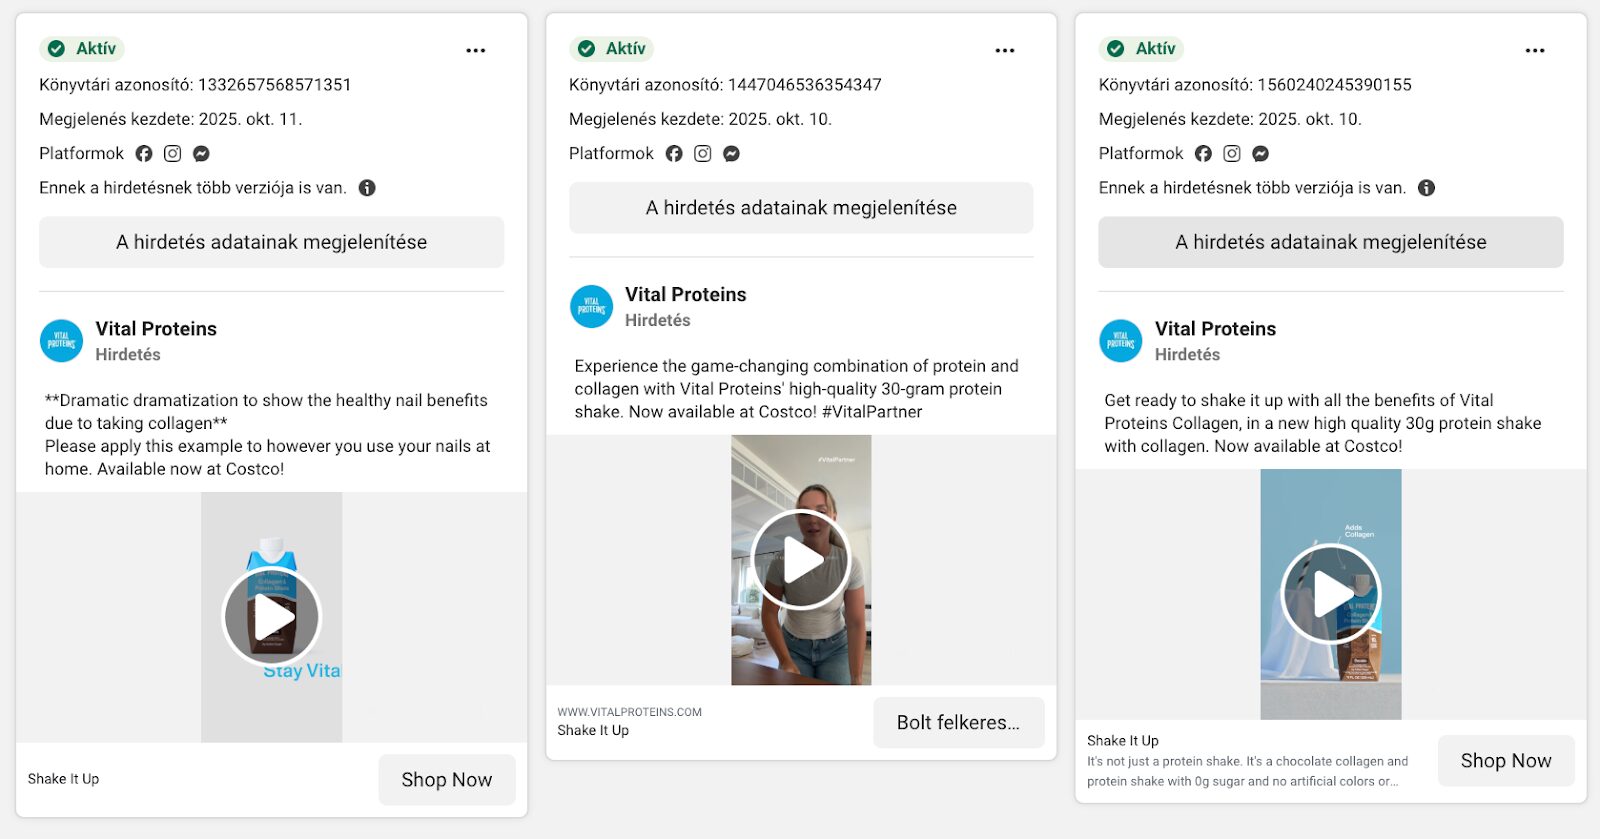This screenshot has height=839, width=1600.
Task: Click Vital Proteins avatar in nail benefits ad
Action: tap(62, 341)
